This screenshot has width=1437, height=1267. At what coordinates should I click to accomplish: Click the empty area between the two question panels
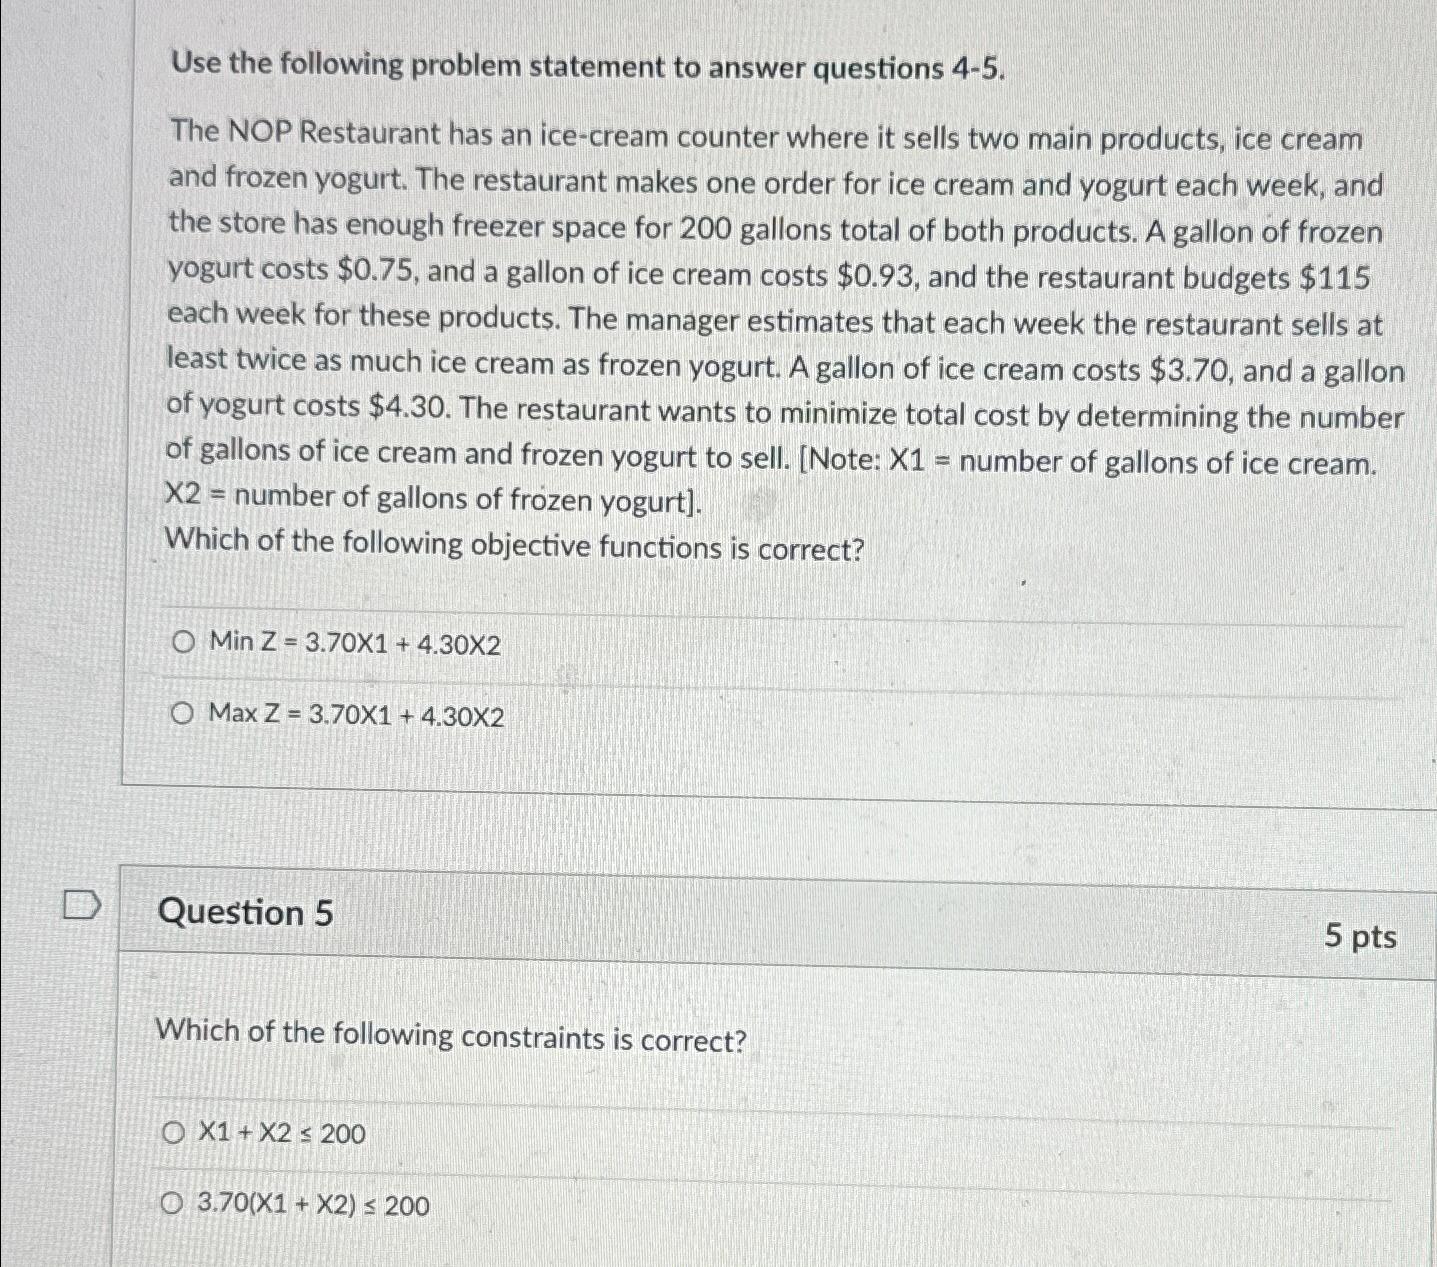pos(700,830)
